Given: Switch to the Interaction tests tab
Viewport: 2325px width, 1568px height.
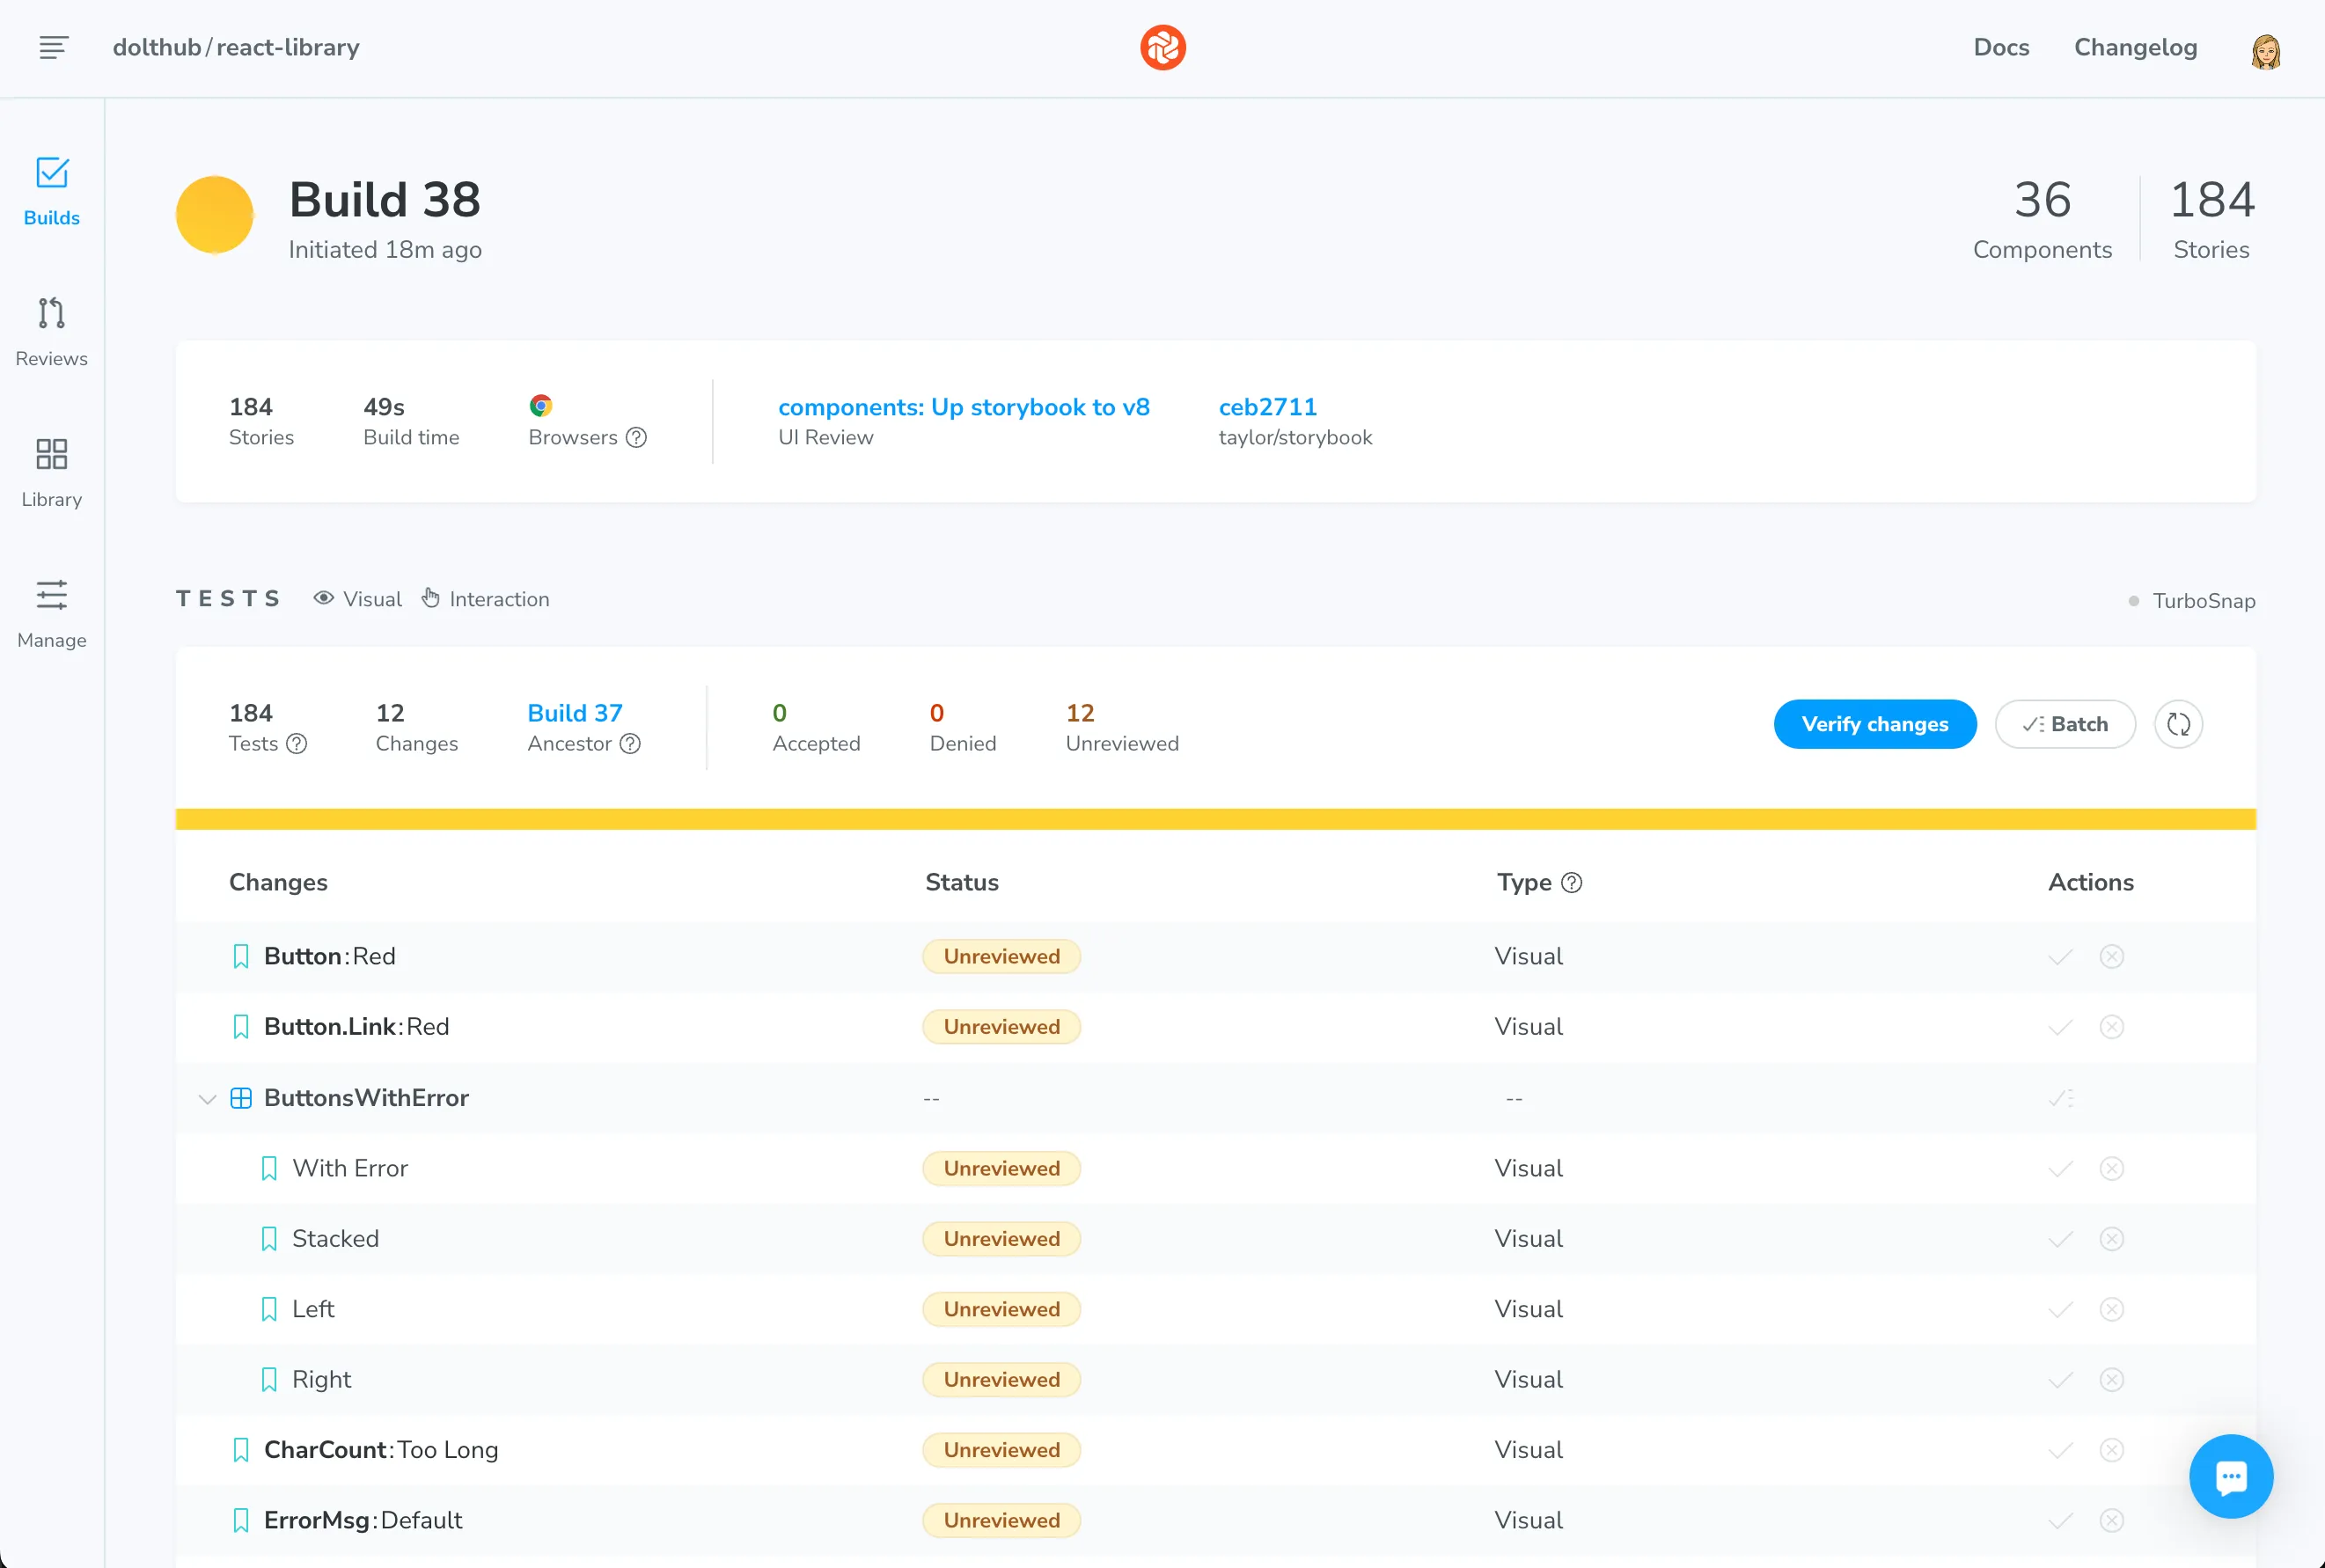Looking at the screenshot, I should [499, 598].
